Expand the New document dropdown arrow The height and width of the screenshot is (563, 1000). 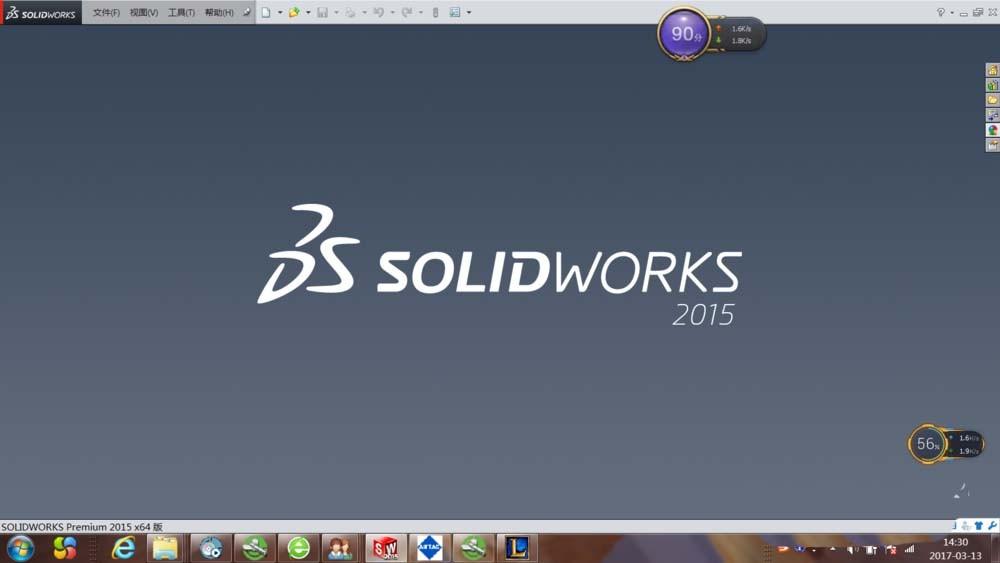coord(280,12)
